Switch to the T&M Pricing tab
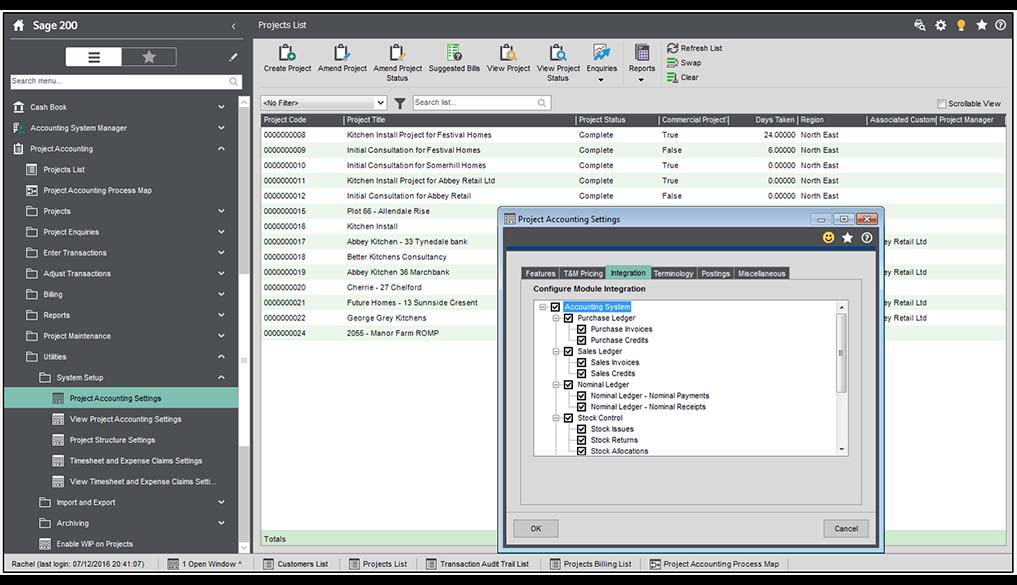 582,274
